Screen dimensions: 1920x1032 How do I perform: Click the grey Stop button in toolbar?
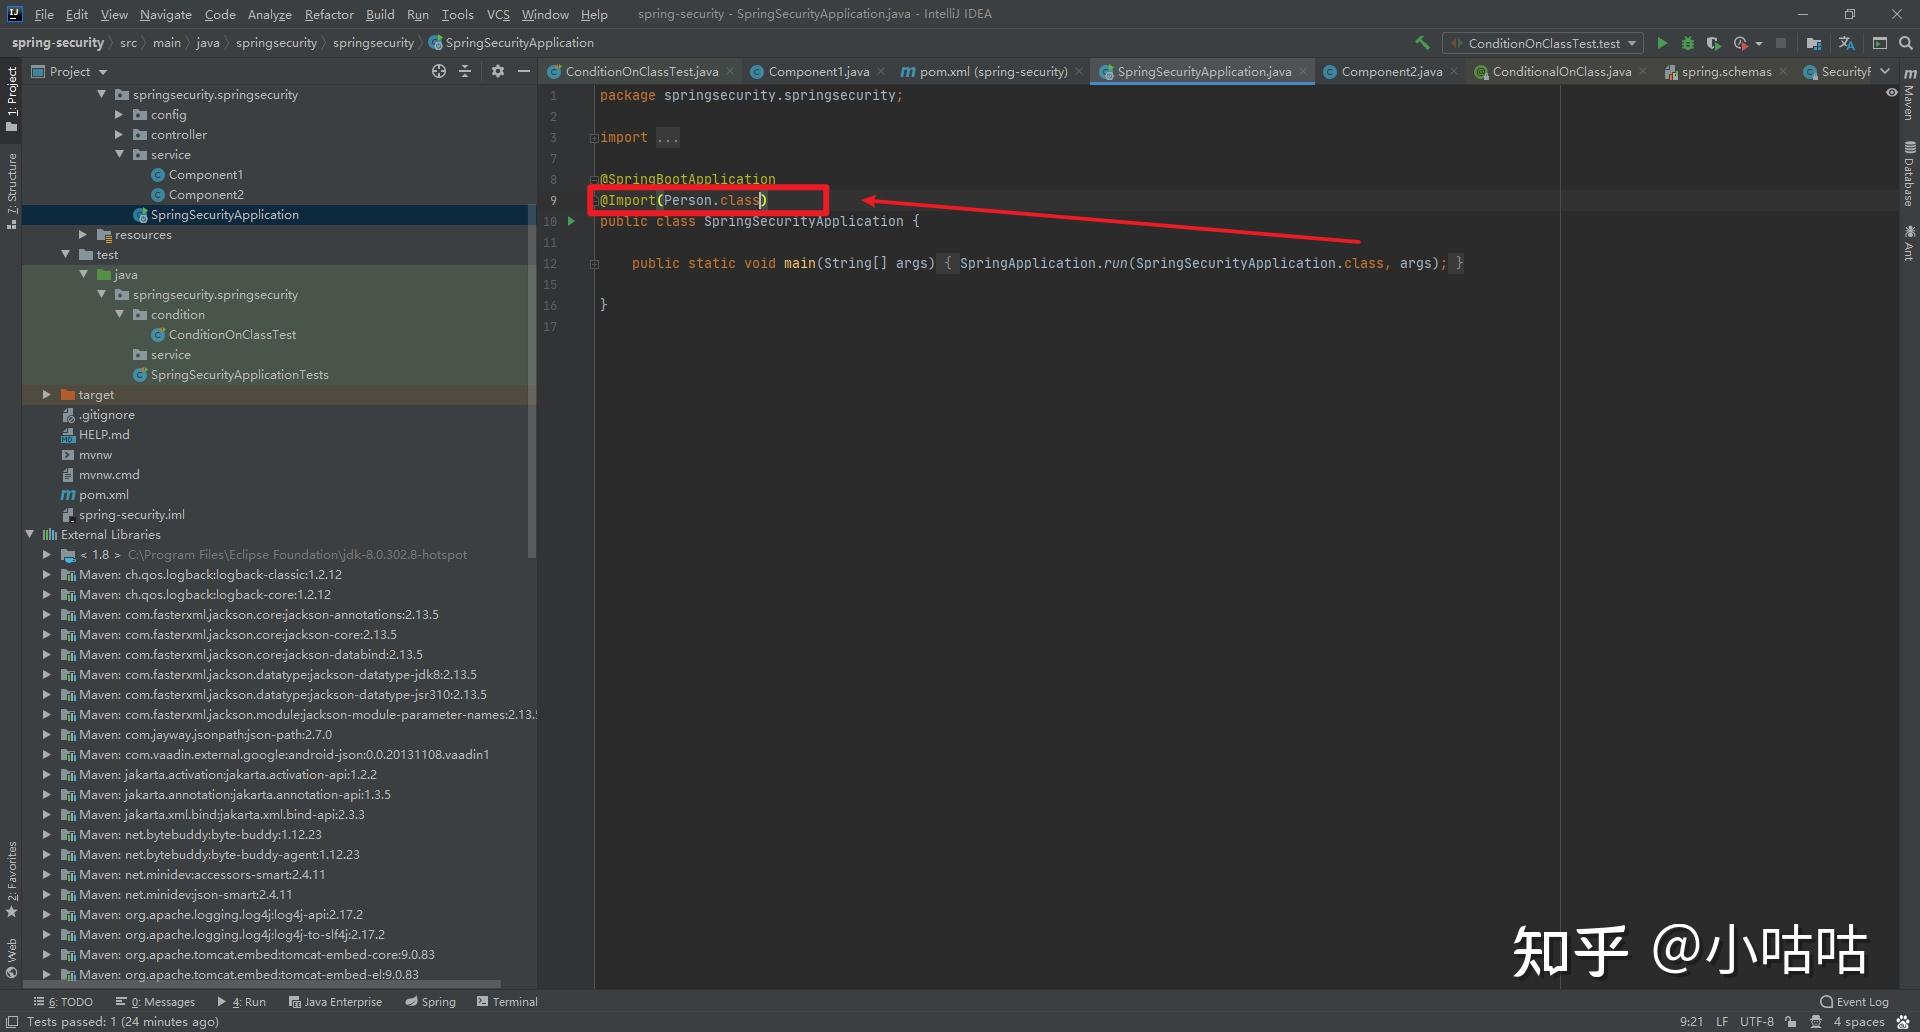click(x=1781, y=43)
